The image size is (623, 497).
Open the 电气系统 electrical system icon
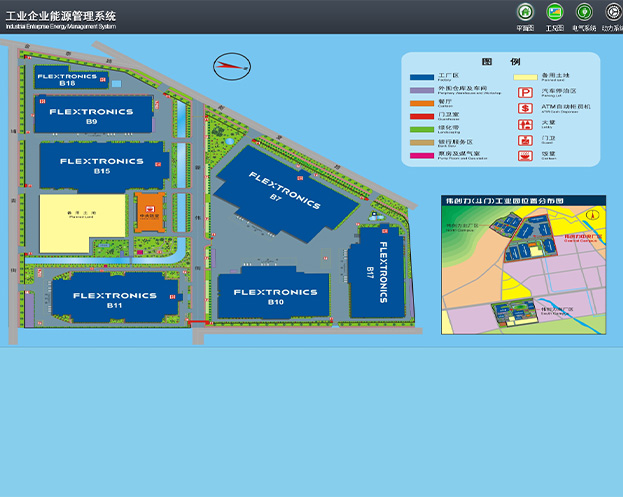[x=584, y=12]
